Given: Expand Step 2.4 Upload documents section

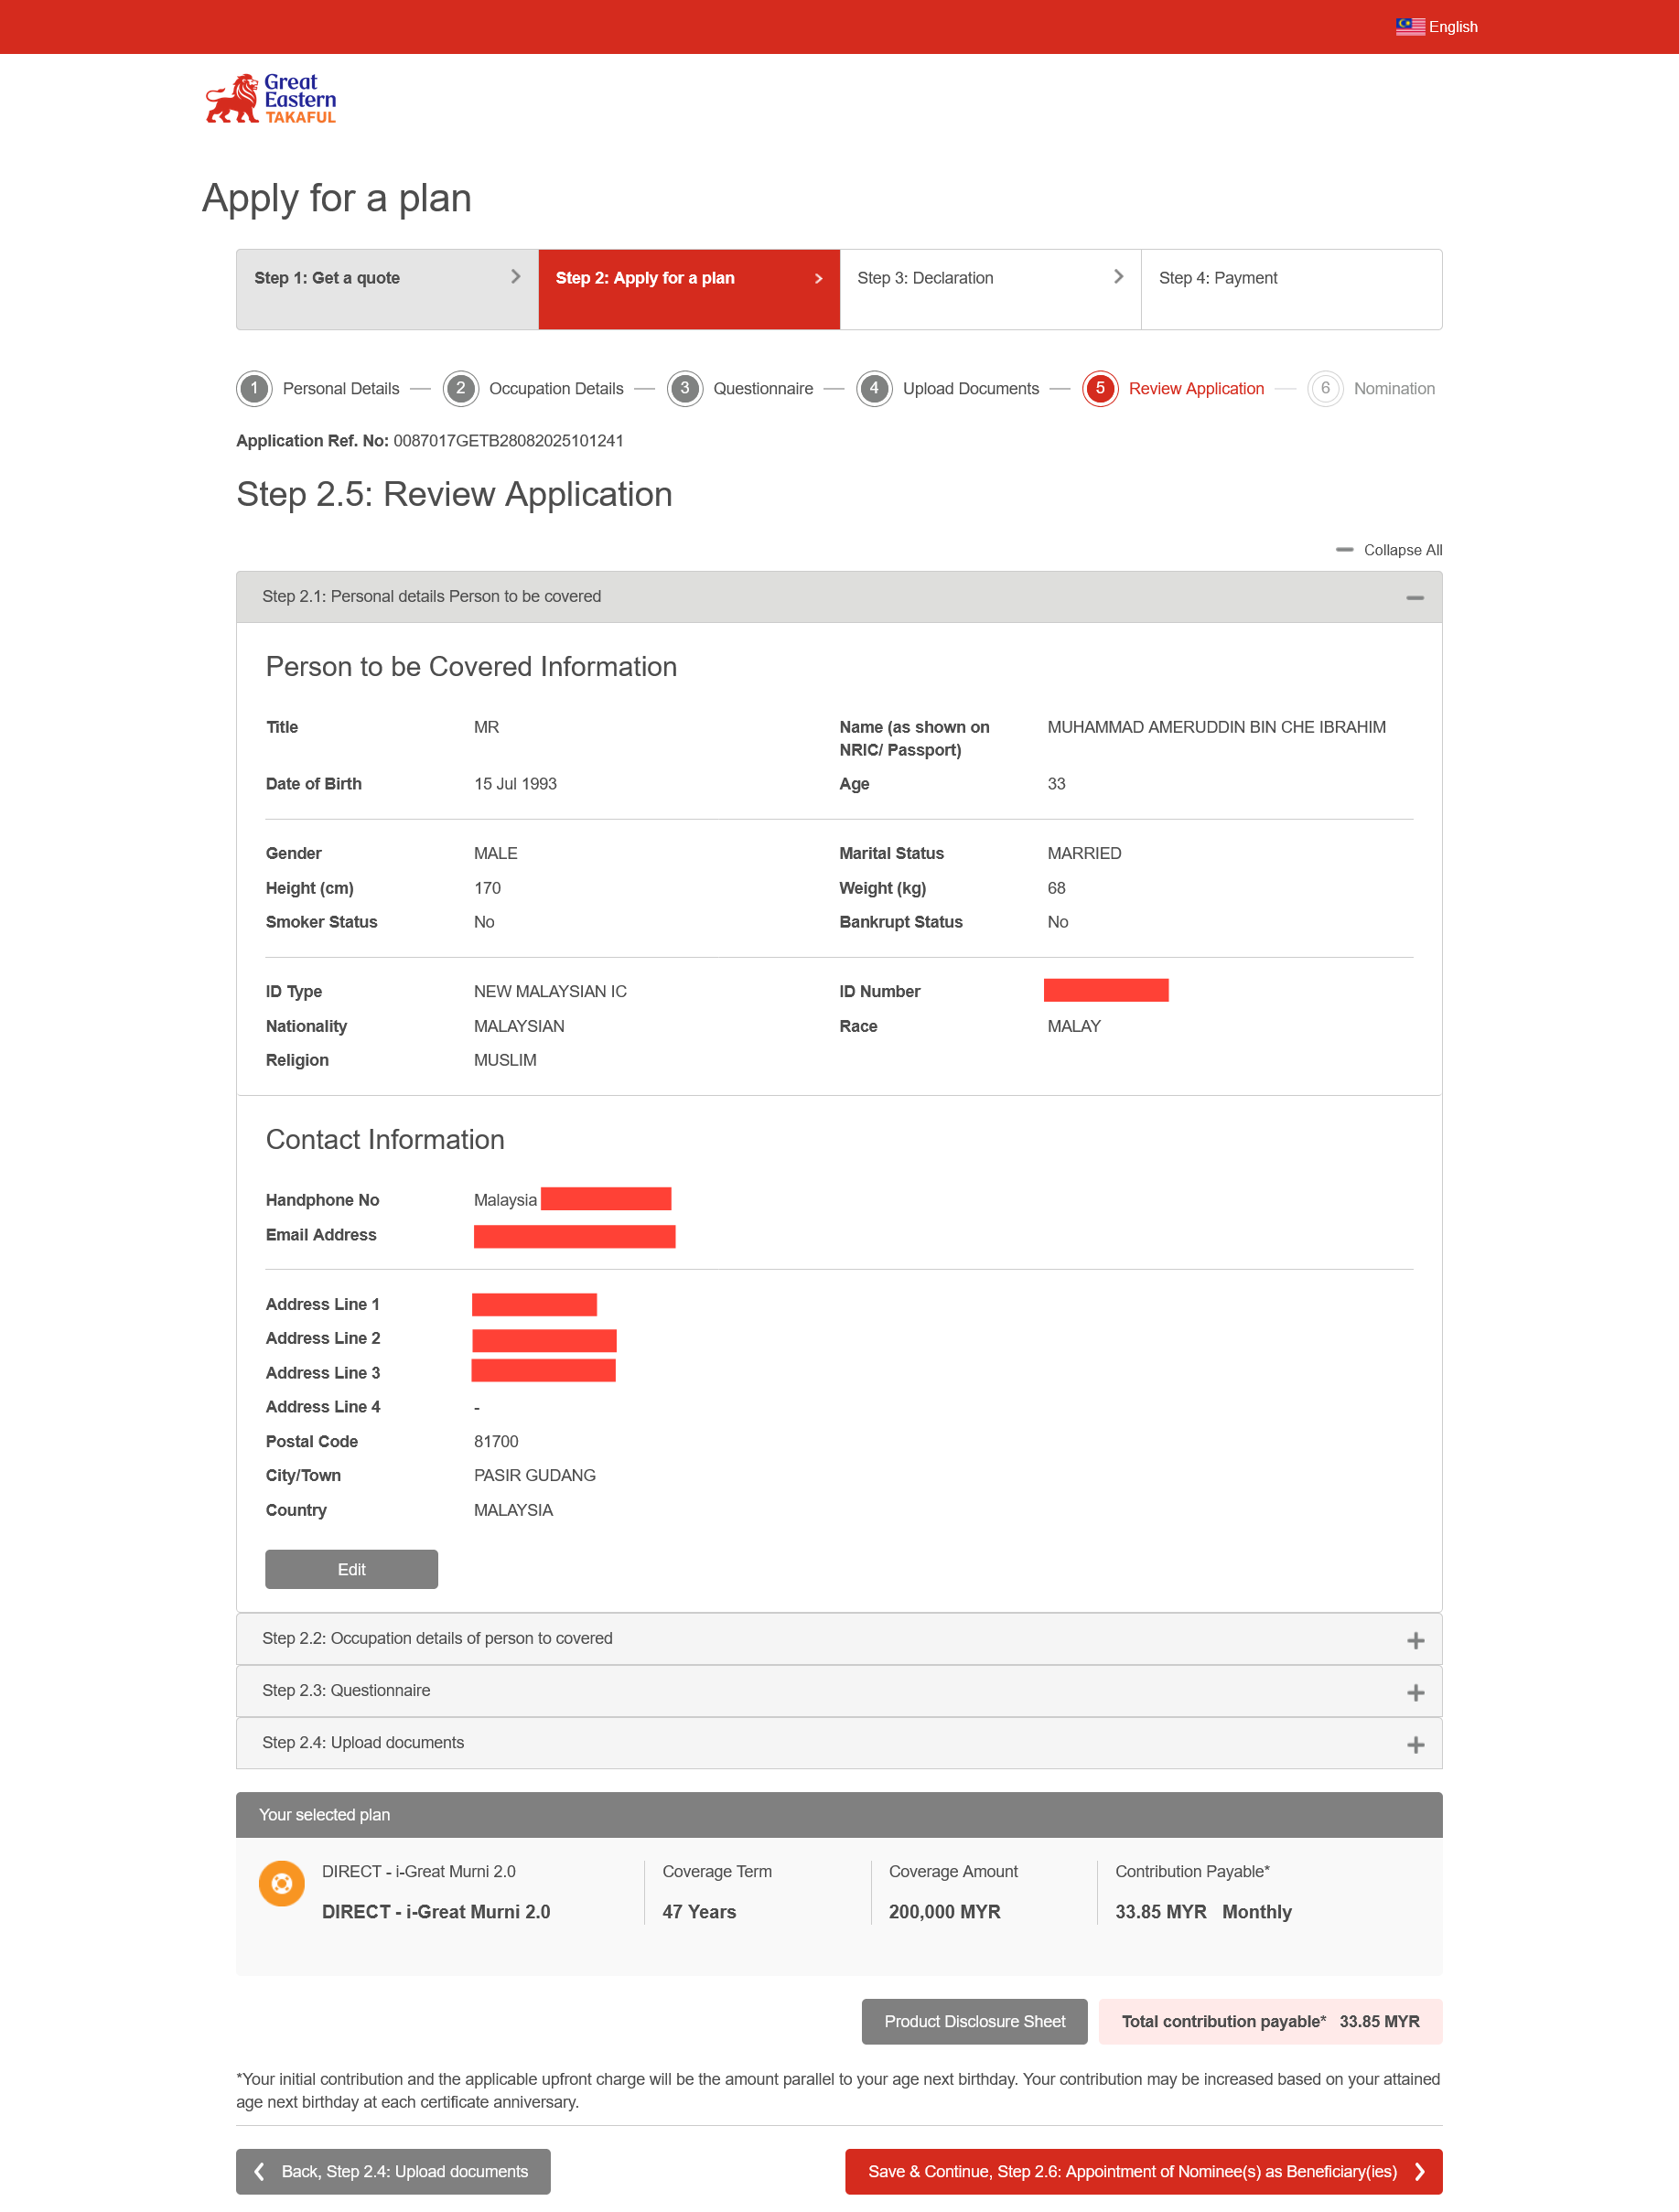Looking at the screenshot, I should 839,1743.
